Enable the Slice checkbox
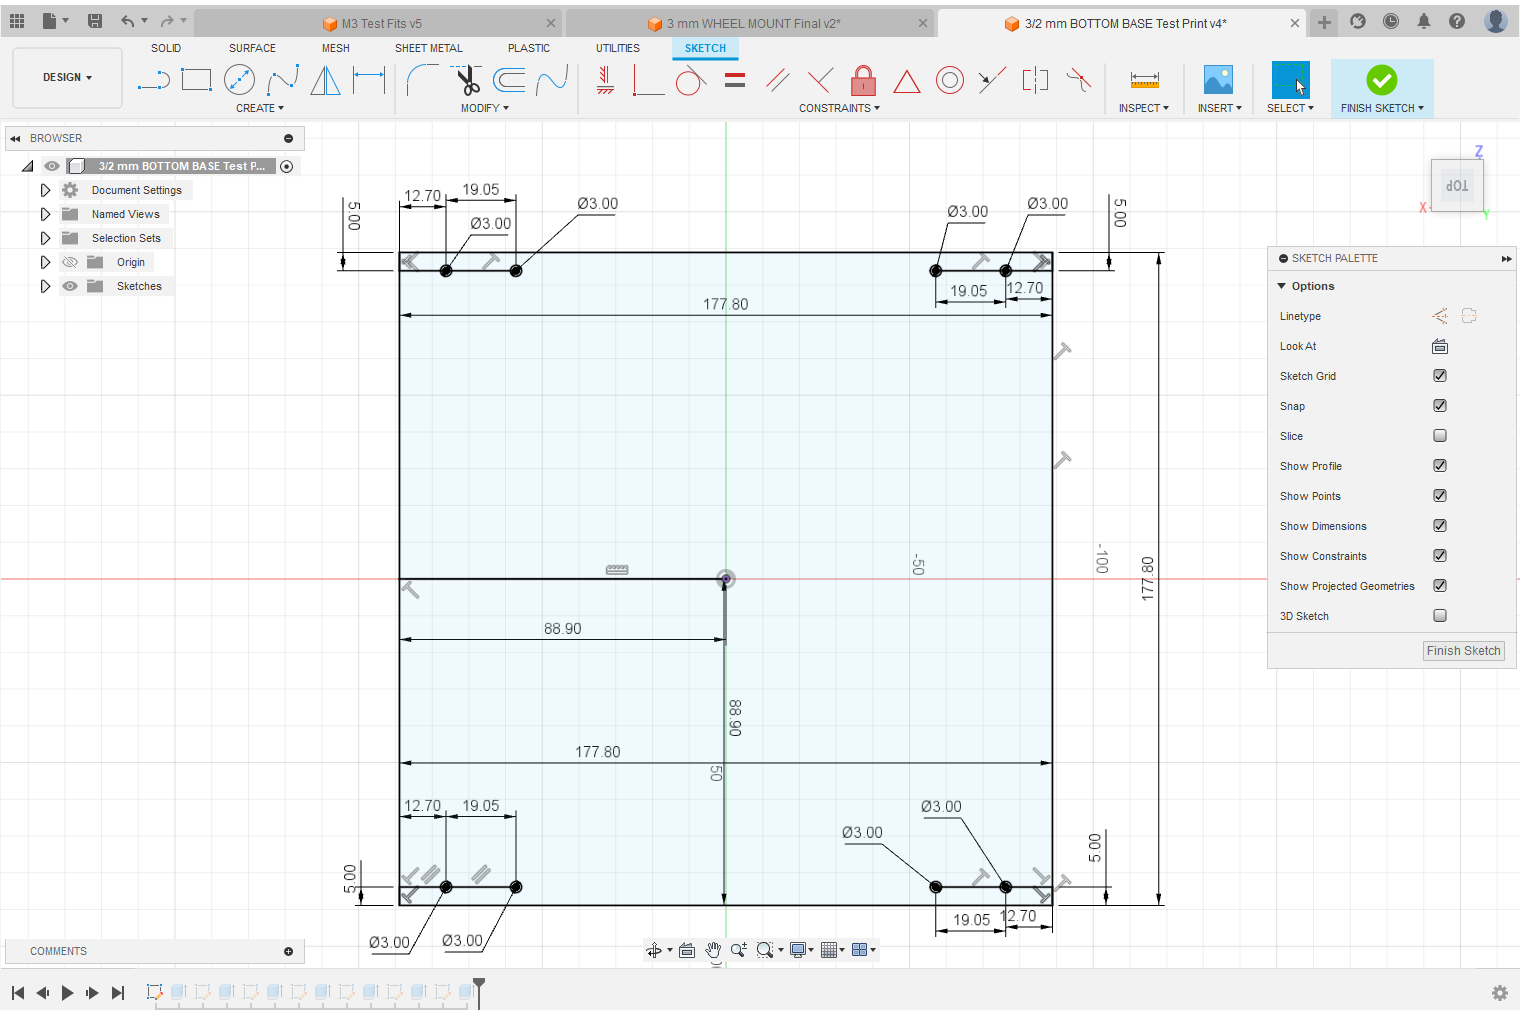Image resolution: width=1520 pixels, height=1010 pixels. (x=1440, y=436)
